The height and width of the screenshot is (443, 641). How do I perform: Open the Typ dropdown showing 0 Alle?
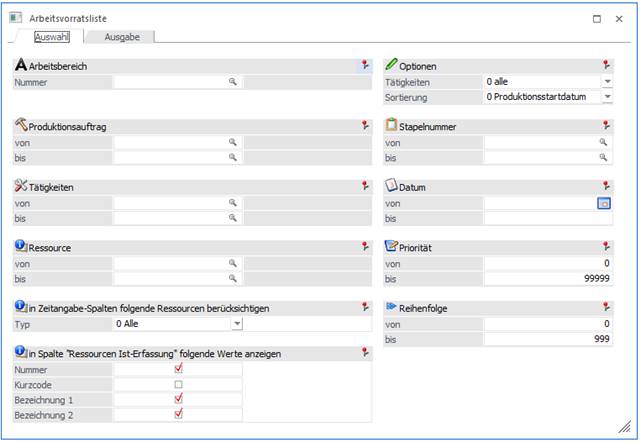pyautogui.click(x=237, y=324)
